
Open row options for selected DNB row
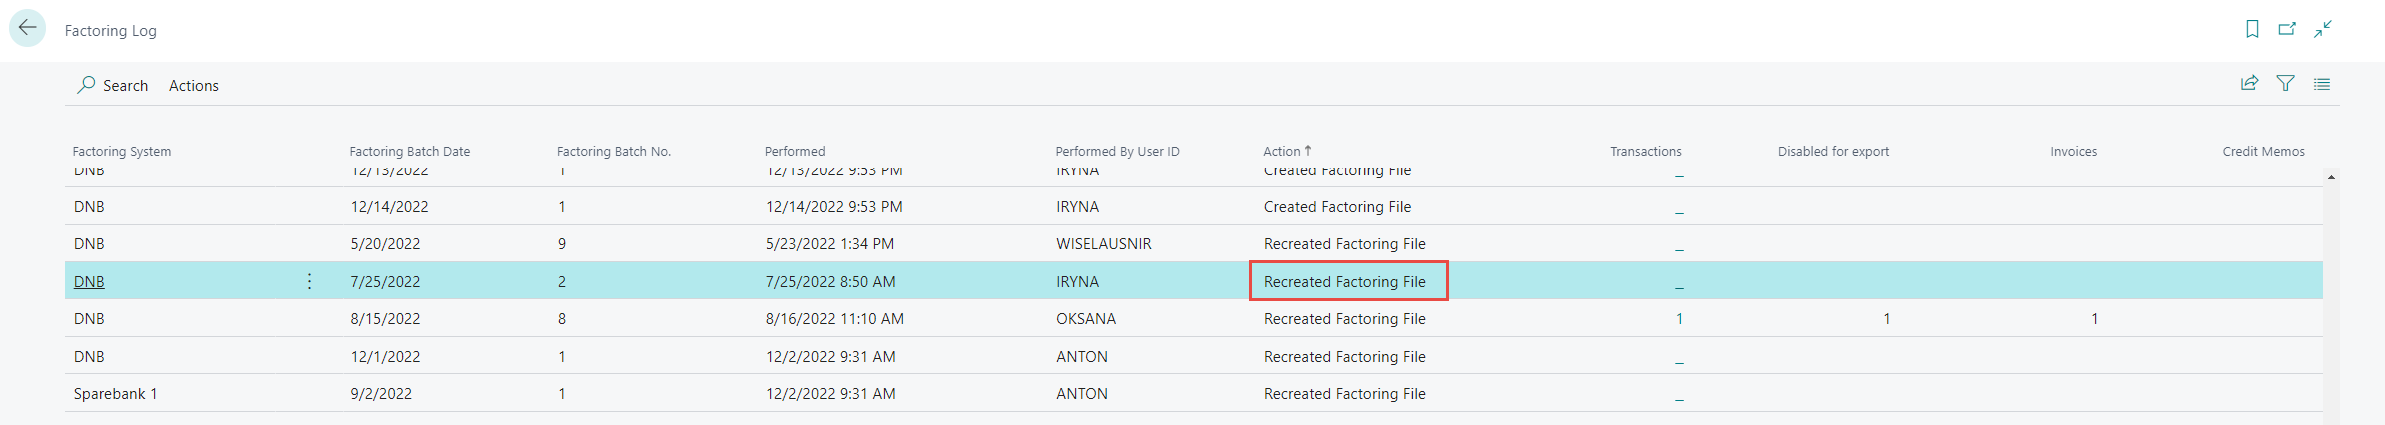(x=309, y=281)
